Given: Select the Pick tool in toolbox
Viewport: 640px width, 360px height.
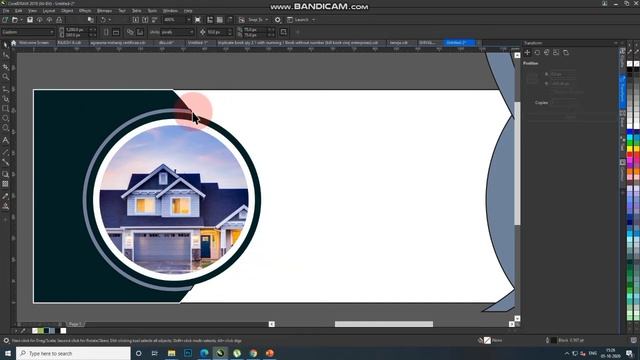Looking at the screenshot, I should pyautogui.click(x=5, y=44).
